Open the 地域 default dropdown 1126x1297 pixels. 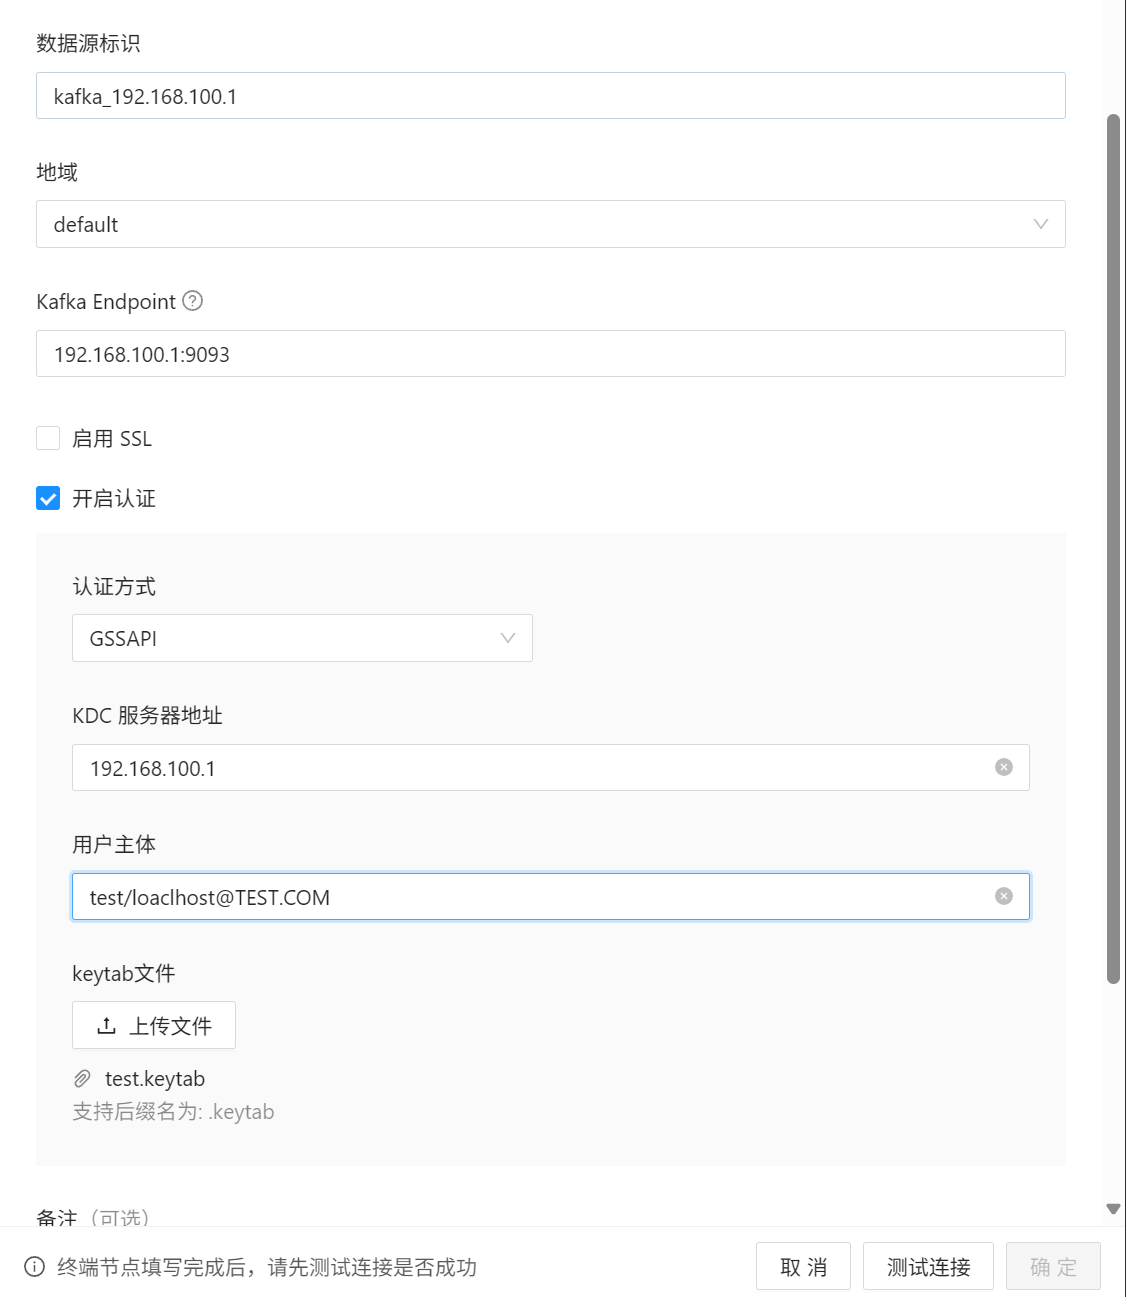(x=551, y=224)
